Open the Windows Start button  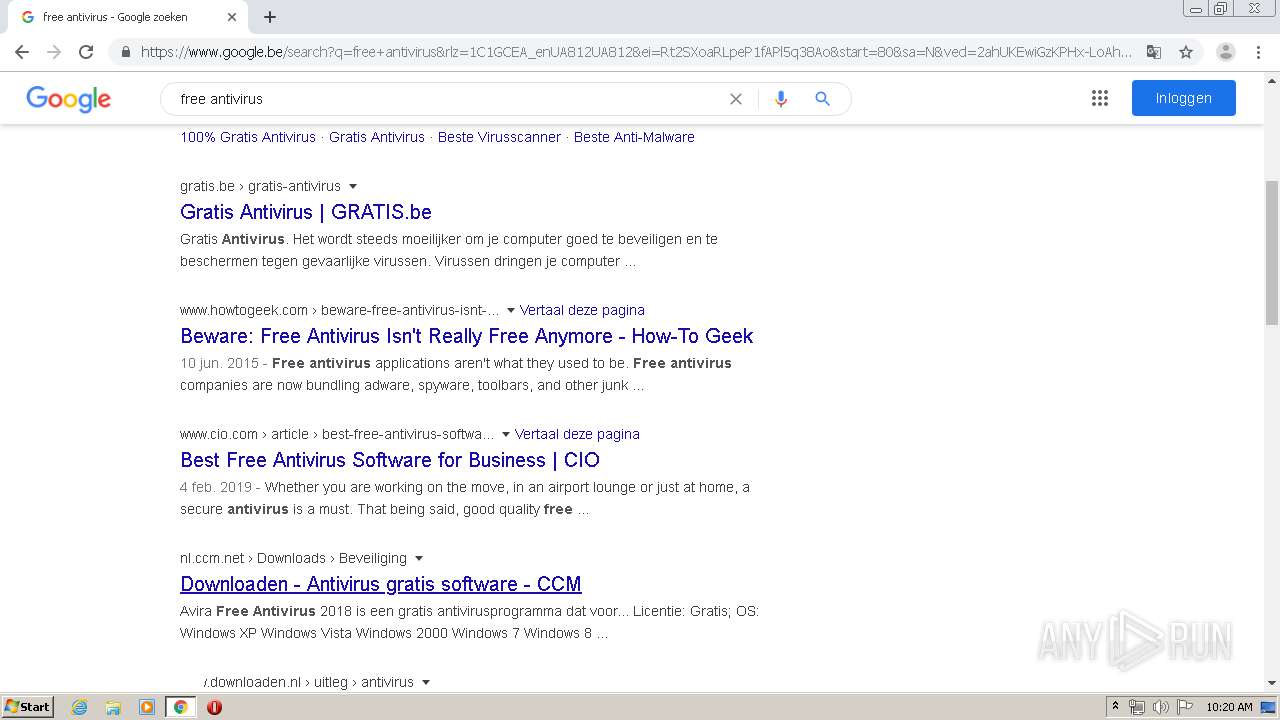coord(28,706)
